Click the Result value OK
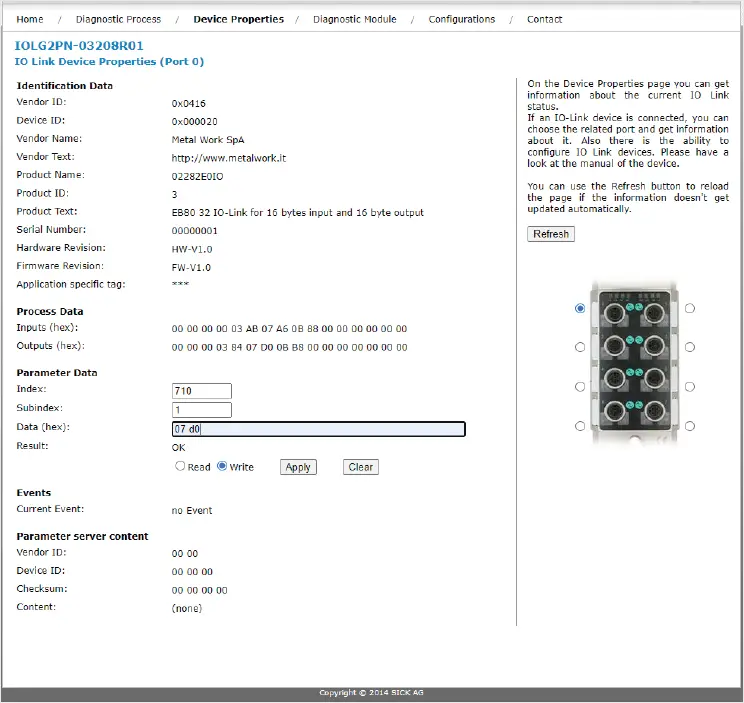 point(178,448)
